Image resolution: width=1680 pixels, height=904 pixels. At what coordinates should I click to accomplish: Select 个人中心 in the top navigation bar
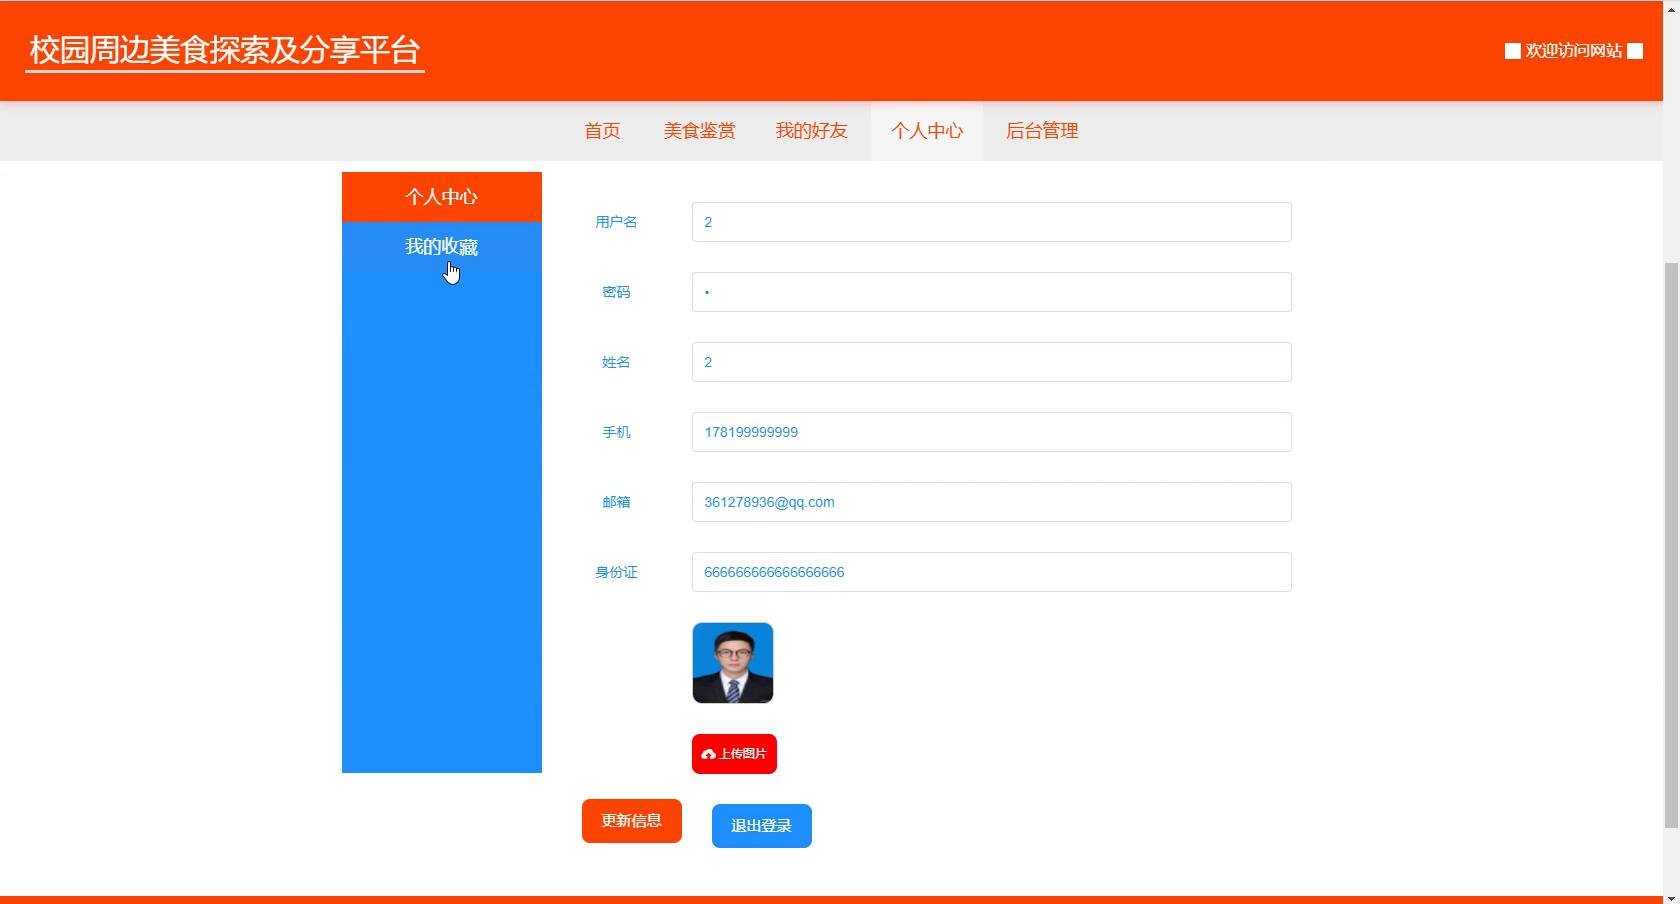927,131
